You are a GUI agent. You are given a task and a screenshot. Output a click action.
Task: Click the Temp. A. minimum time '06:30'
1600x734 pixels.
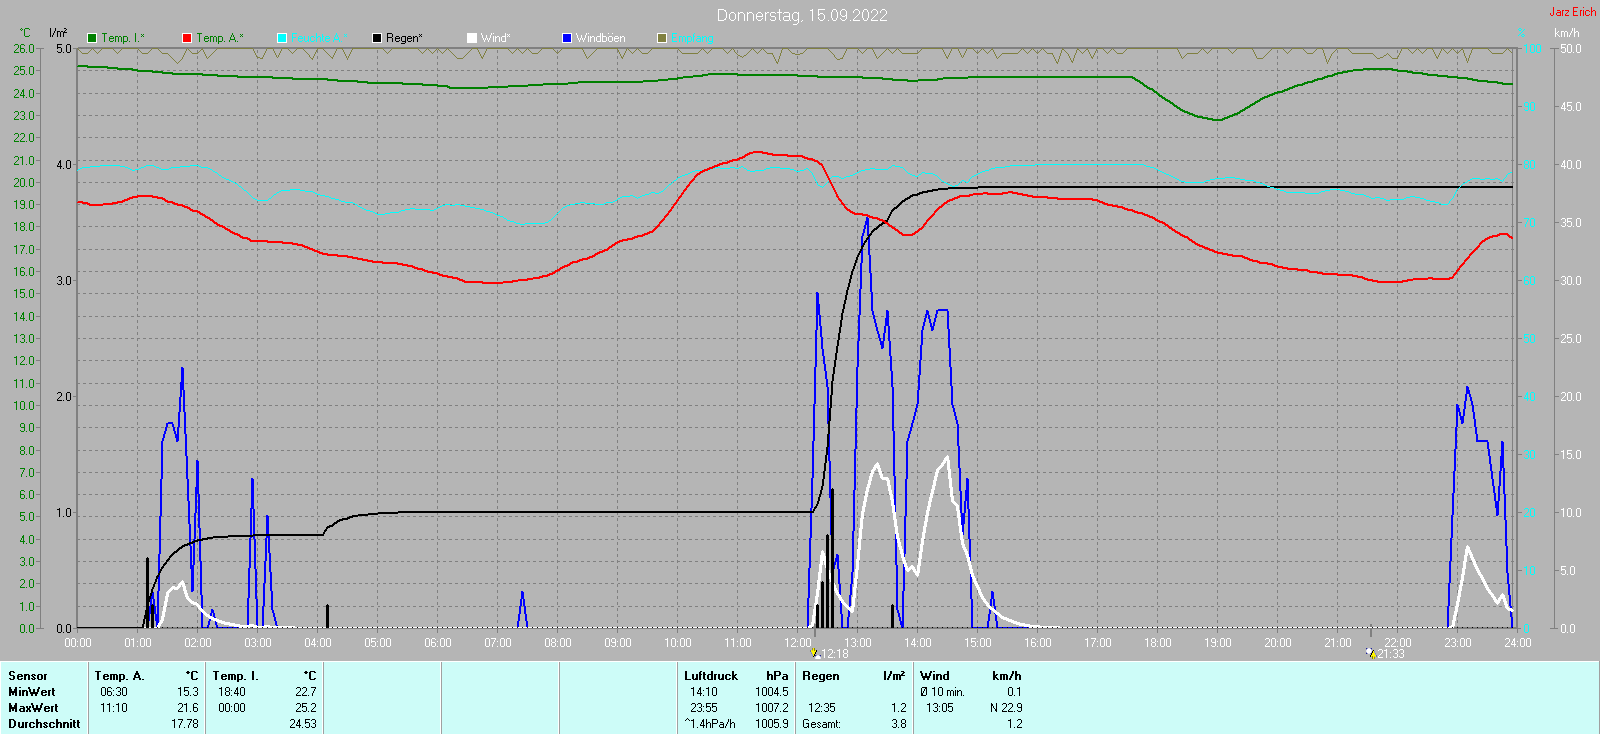click(x=114, y=692)
